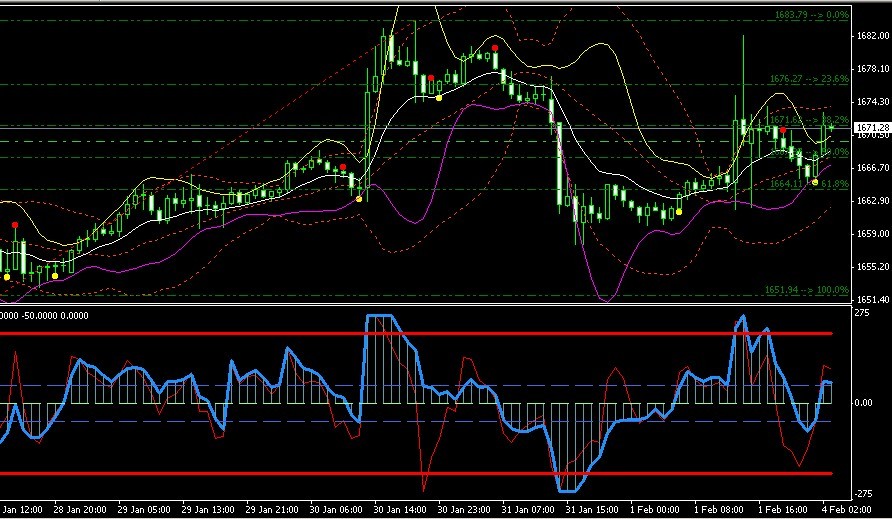Click the 1674.30 price axis label
This screenshot has height=519, width=892.
coord(873,102)
